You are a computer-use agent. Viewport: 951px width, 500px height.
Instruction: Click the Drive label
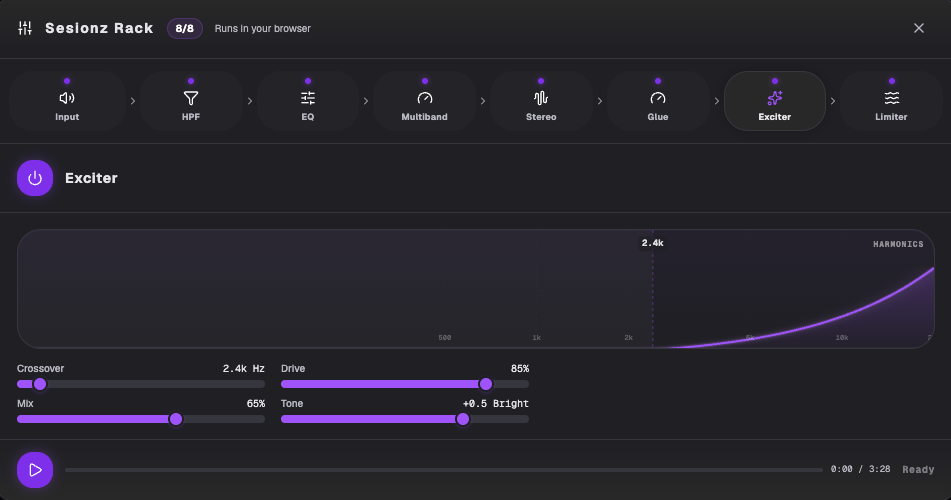(293, 368)
